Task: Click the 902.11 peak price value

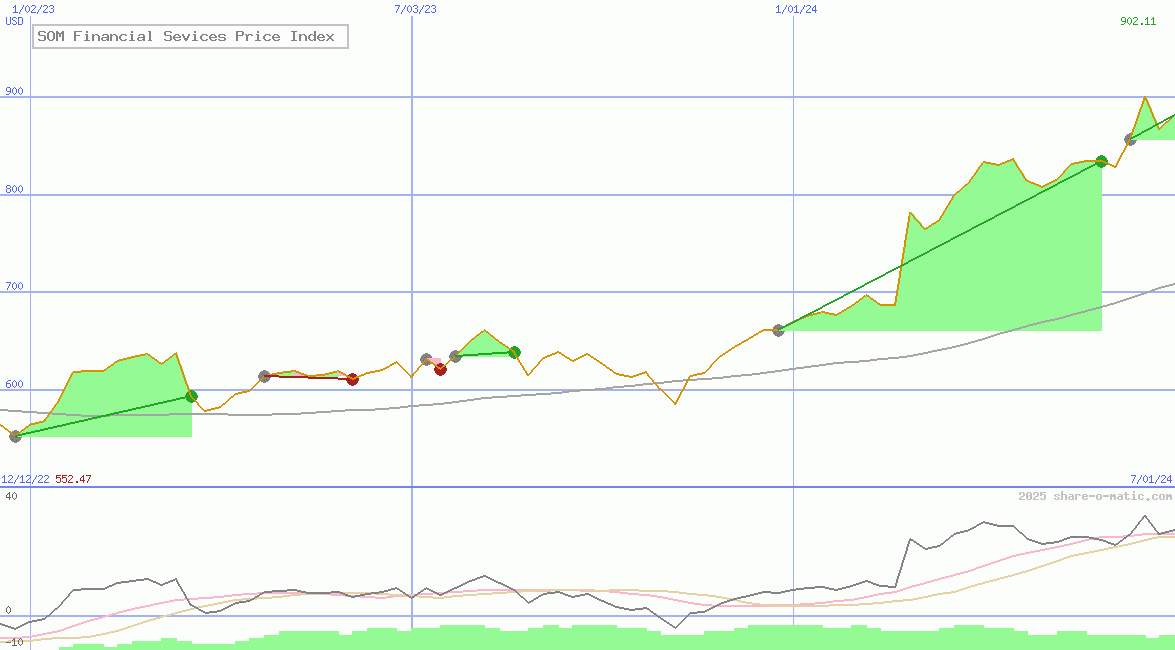Action: click(x=1136, y=19)
